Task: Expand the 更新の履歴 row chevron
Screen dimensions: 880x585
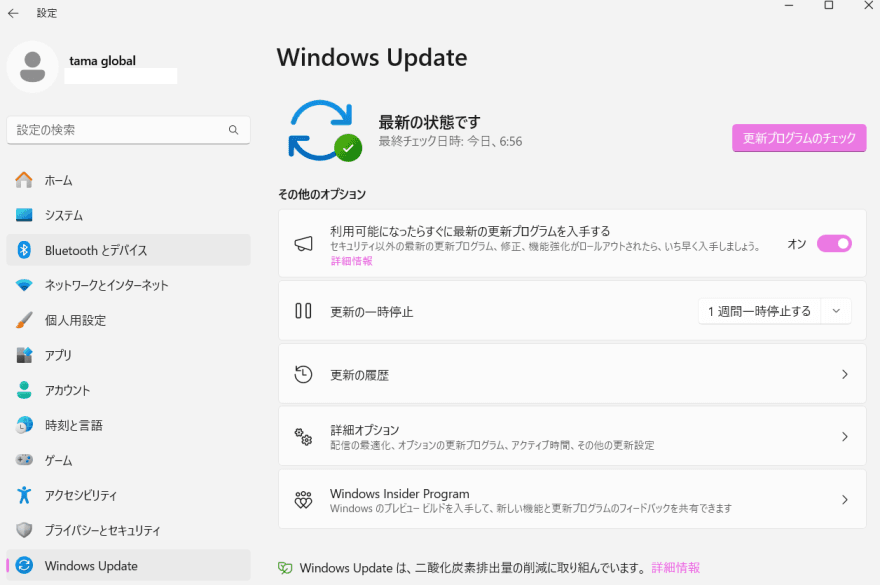Action: point(845,375)
